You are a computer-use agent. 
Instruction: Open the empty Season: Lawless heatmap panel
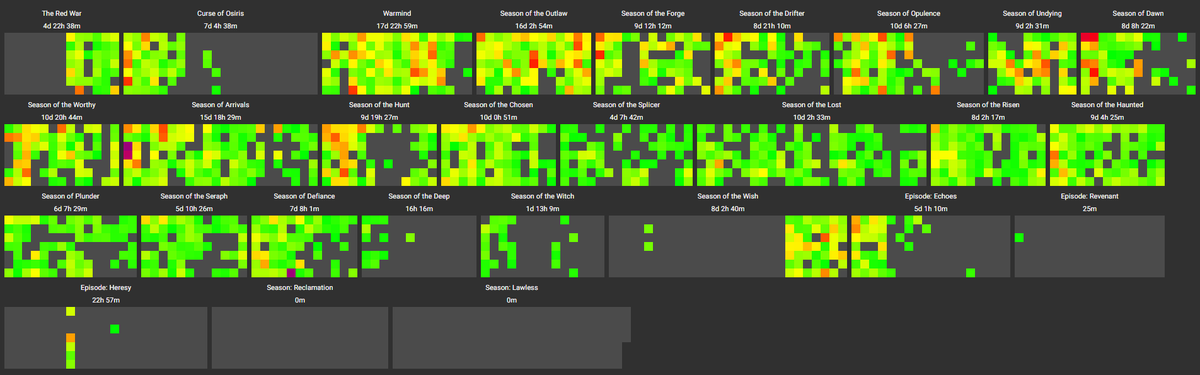pos(512,338)
